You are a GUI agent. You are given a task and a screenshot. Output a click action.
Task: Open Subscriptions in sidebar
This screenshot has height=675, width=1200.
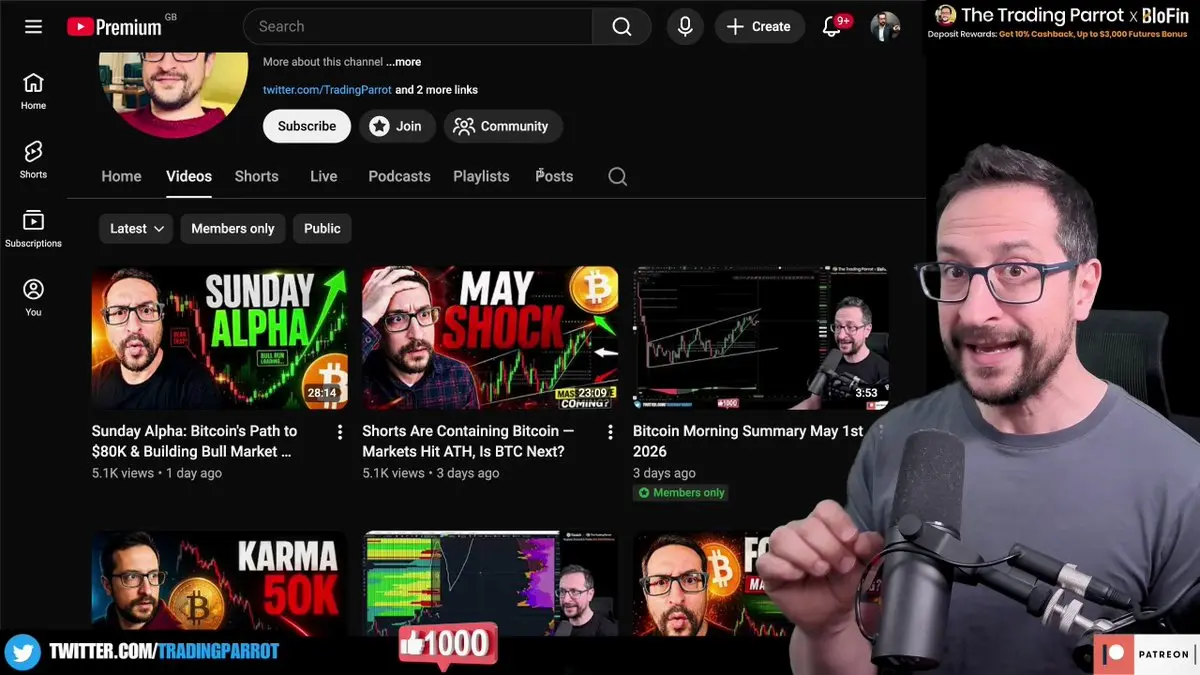pos(33,229)
